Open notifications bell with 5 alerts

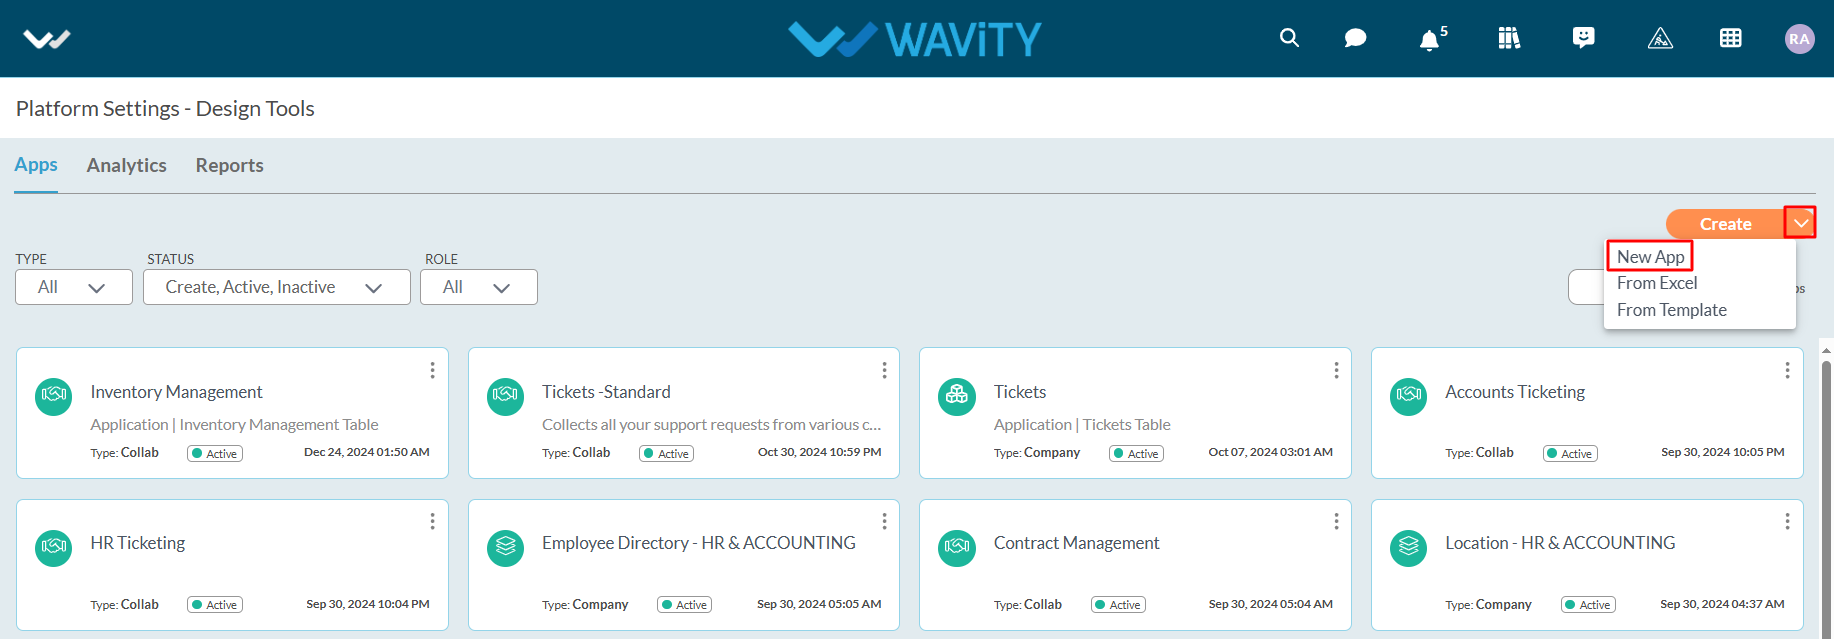click(x=1431, y=39)
